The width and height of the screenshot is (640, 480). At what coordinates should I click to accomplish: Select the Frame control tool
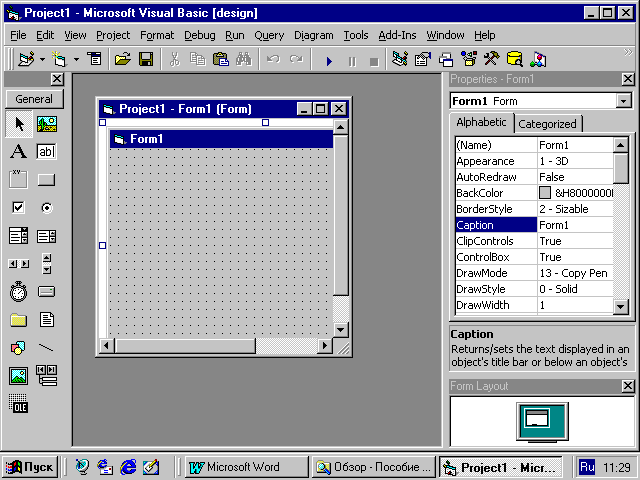19,180
